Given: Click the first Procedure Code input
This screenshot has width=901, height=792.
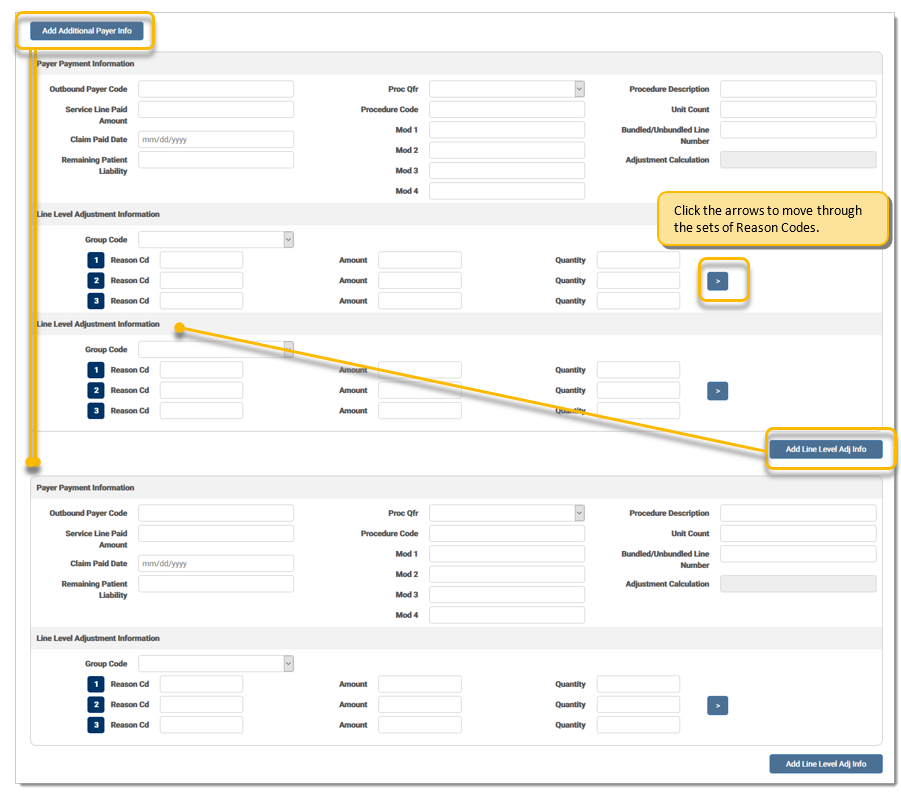Looking at the screenshot, I should pos(506,109).
